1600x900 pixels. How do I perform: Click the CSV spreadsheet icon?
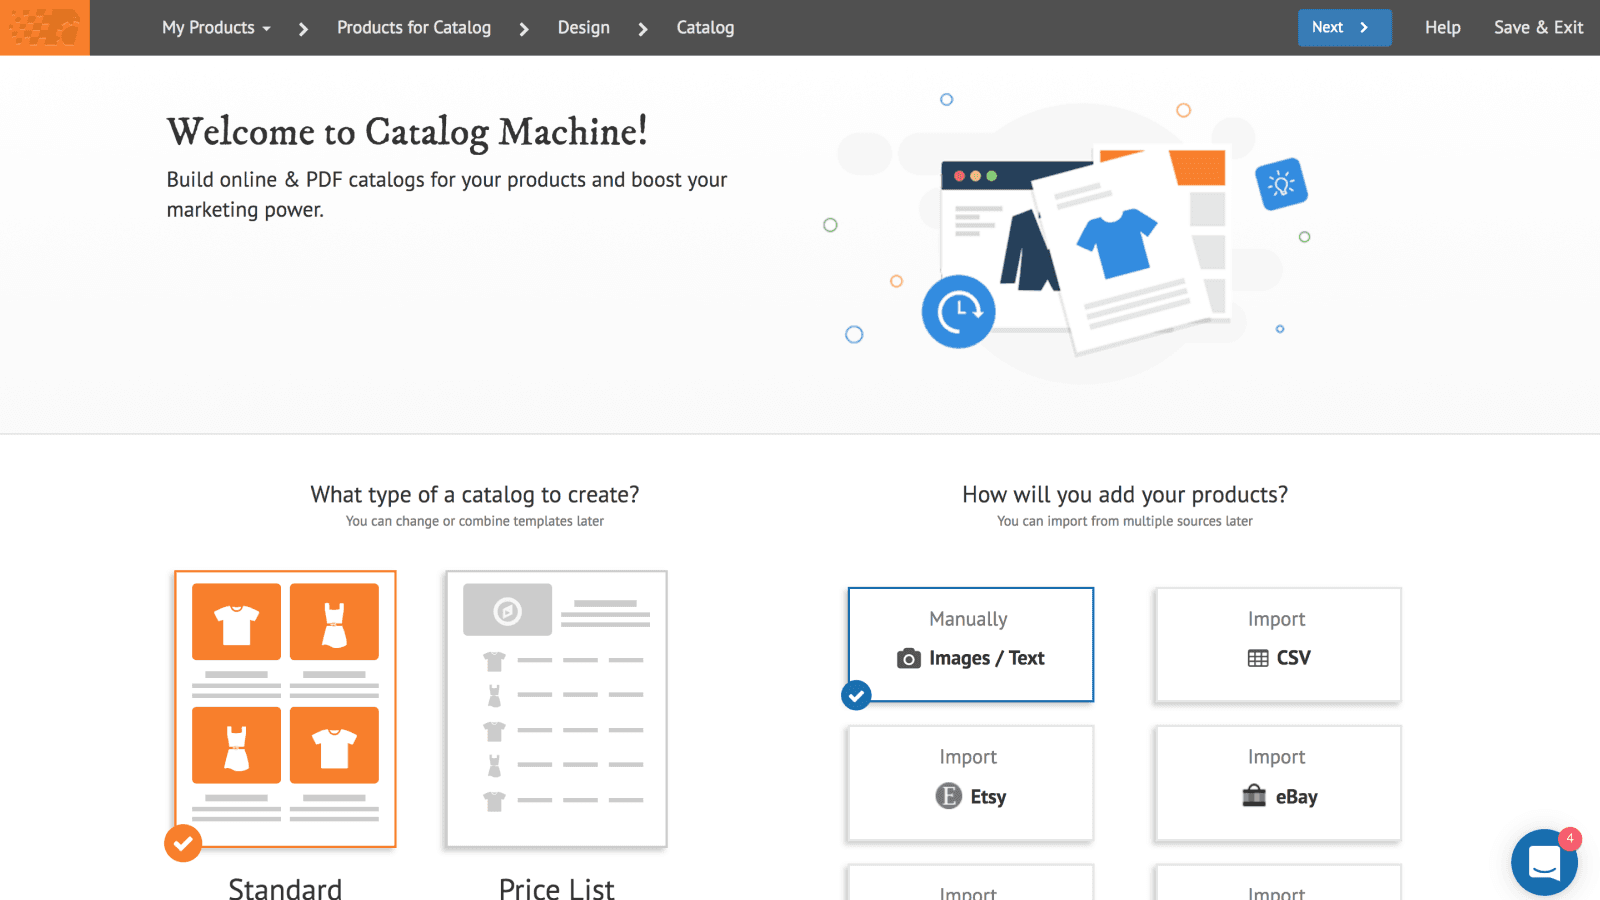[x=1256, y=658]
